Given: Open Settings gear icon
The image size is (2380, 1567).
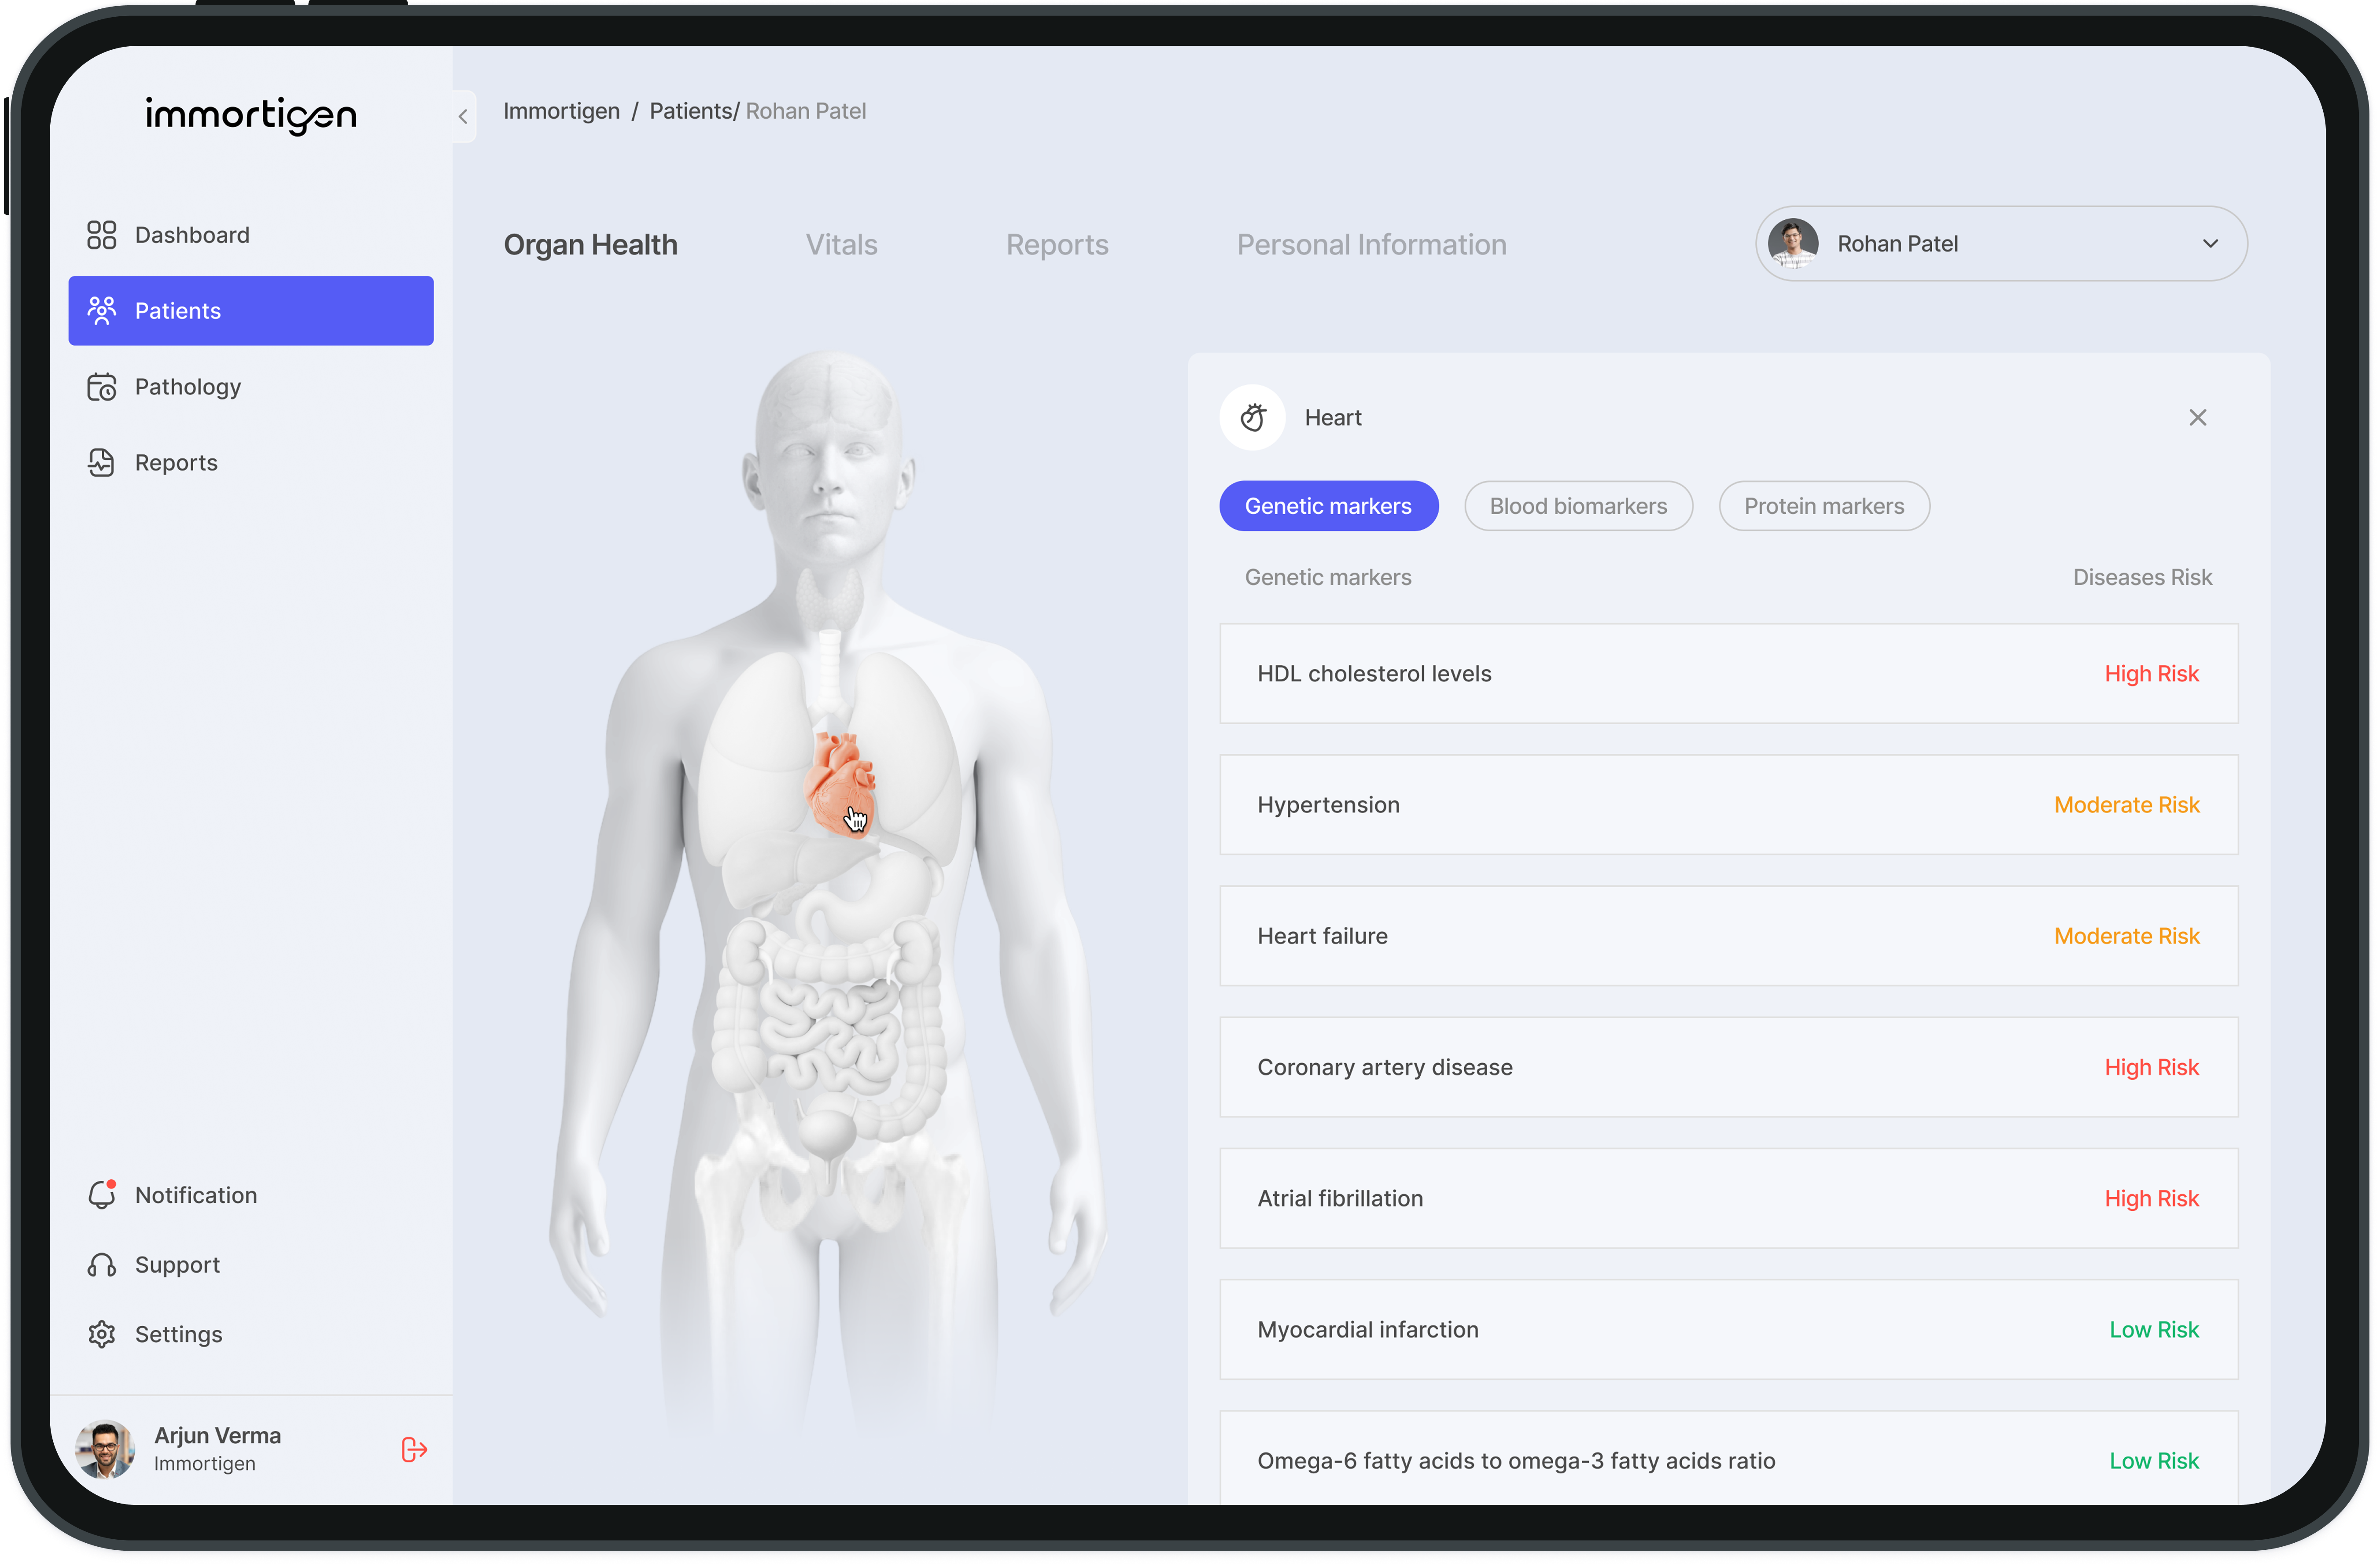Looking at the screenshot, I should 101,1334.
